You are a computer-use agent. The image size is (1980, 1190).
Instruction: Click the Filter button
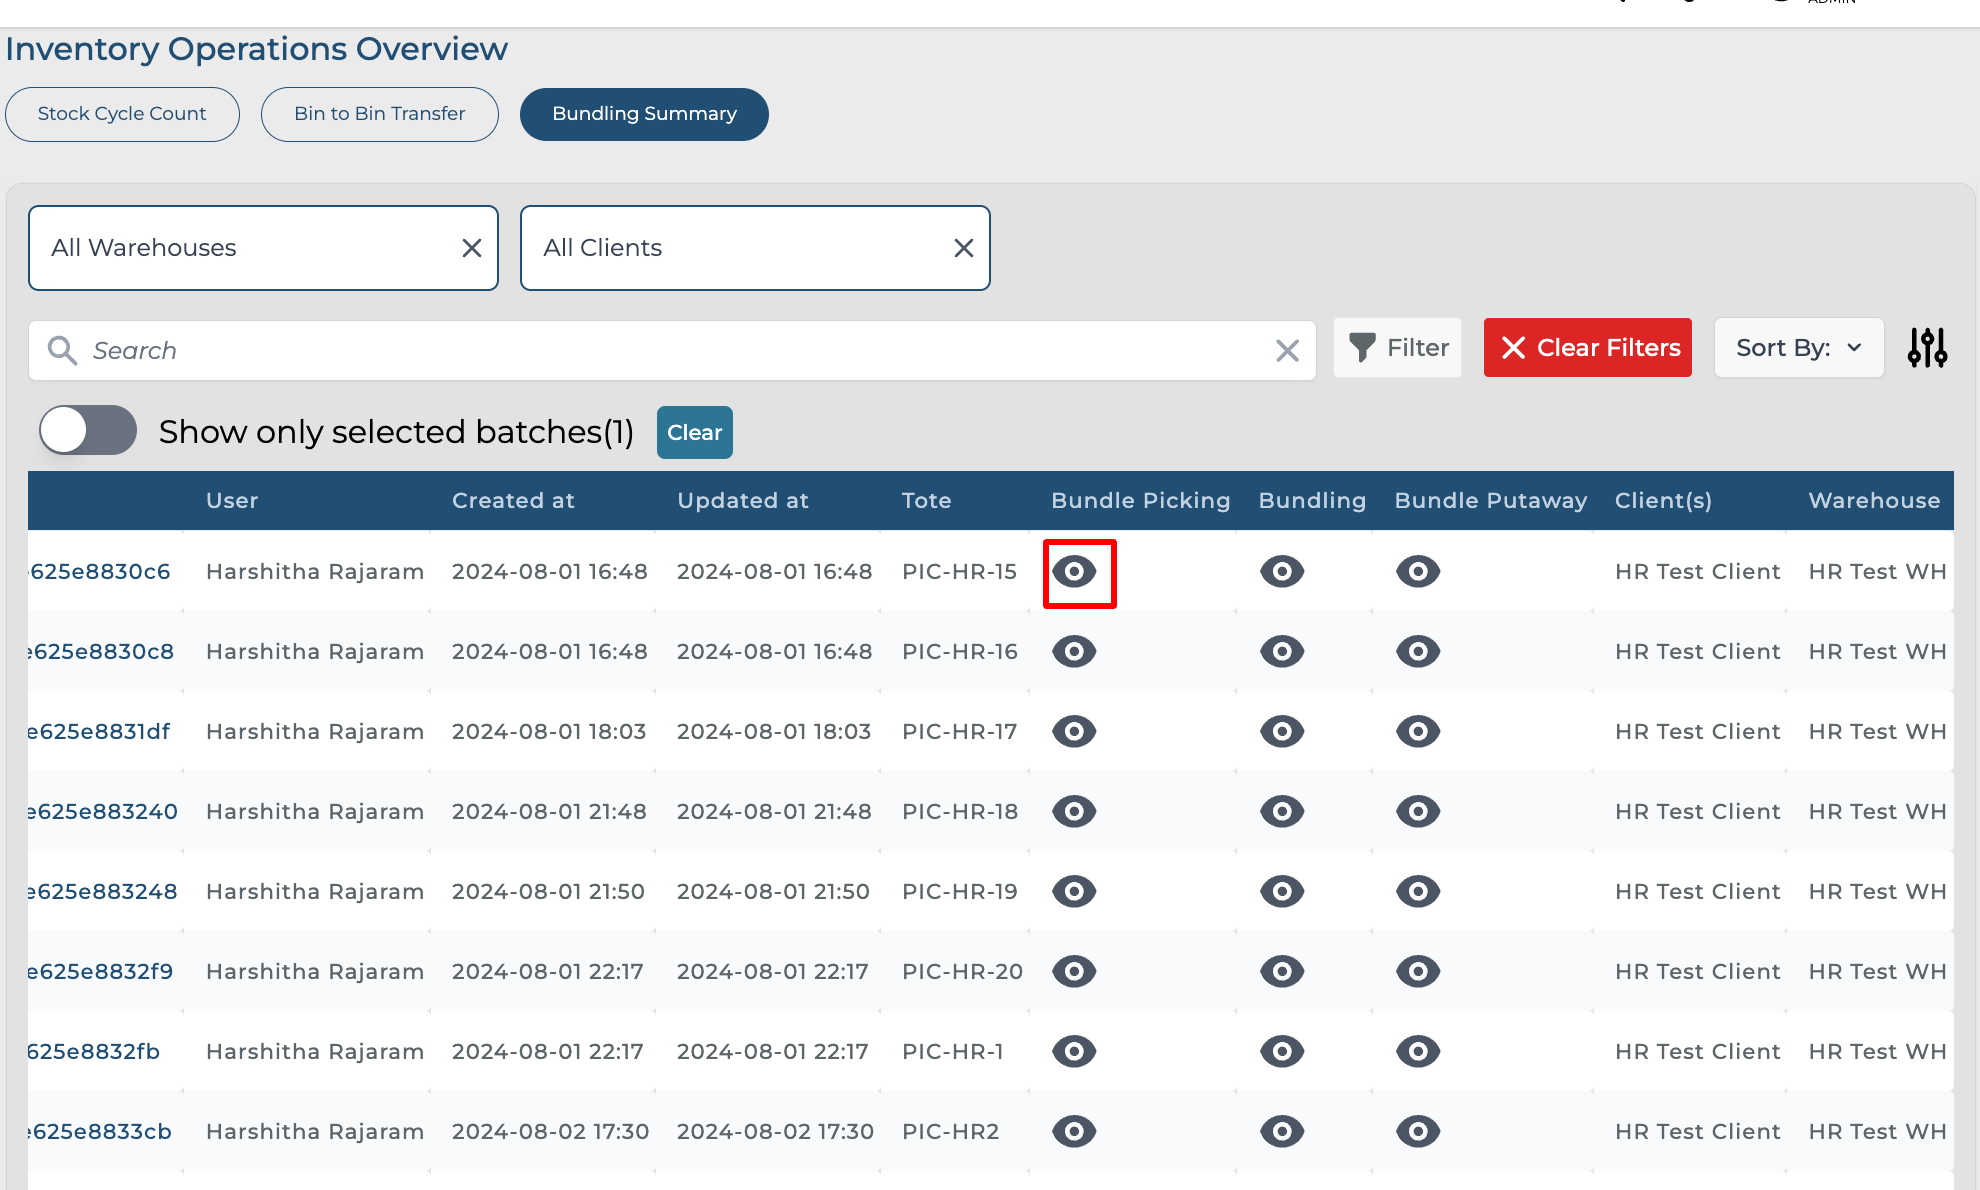tap(1397, 348)
